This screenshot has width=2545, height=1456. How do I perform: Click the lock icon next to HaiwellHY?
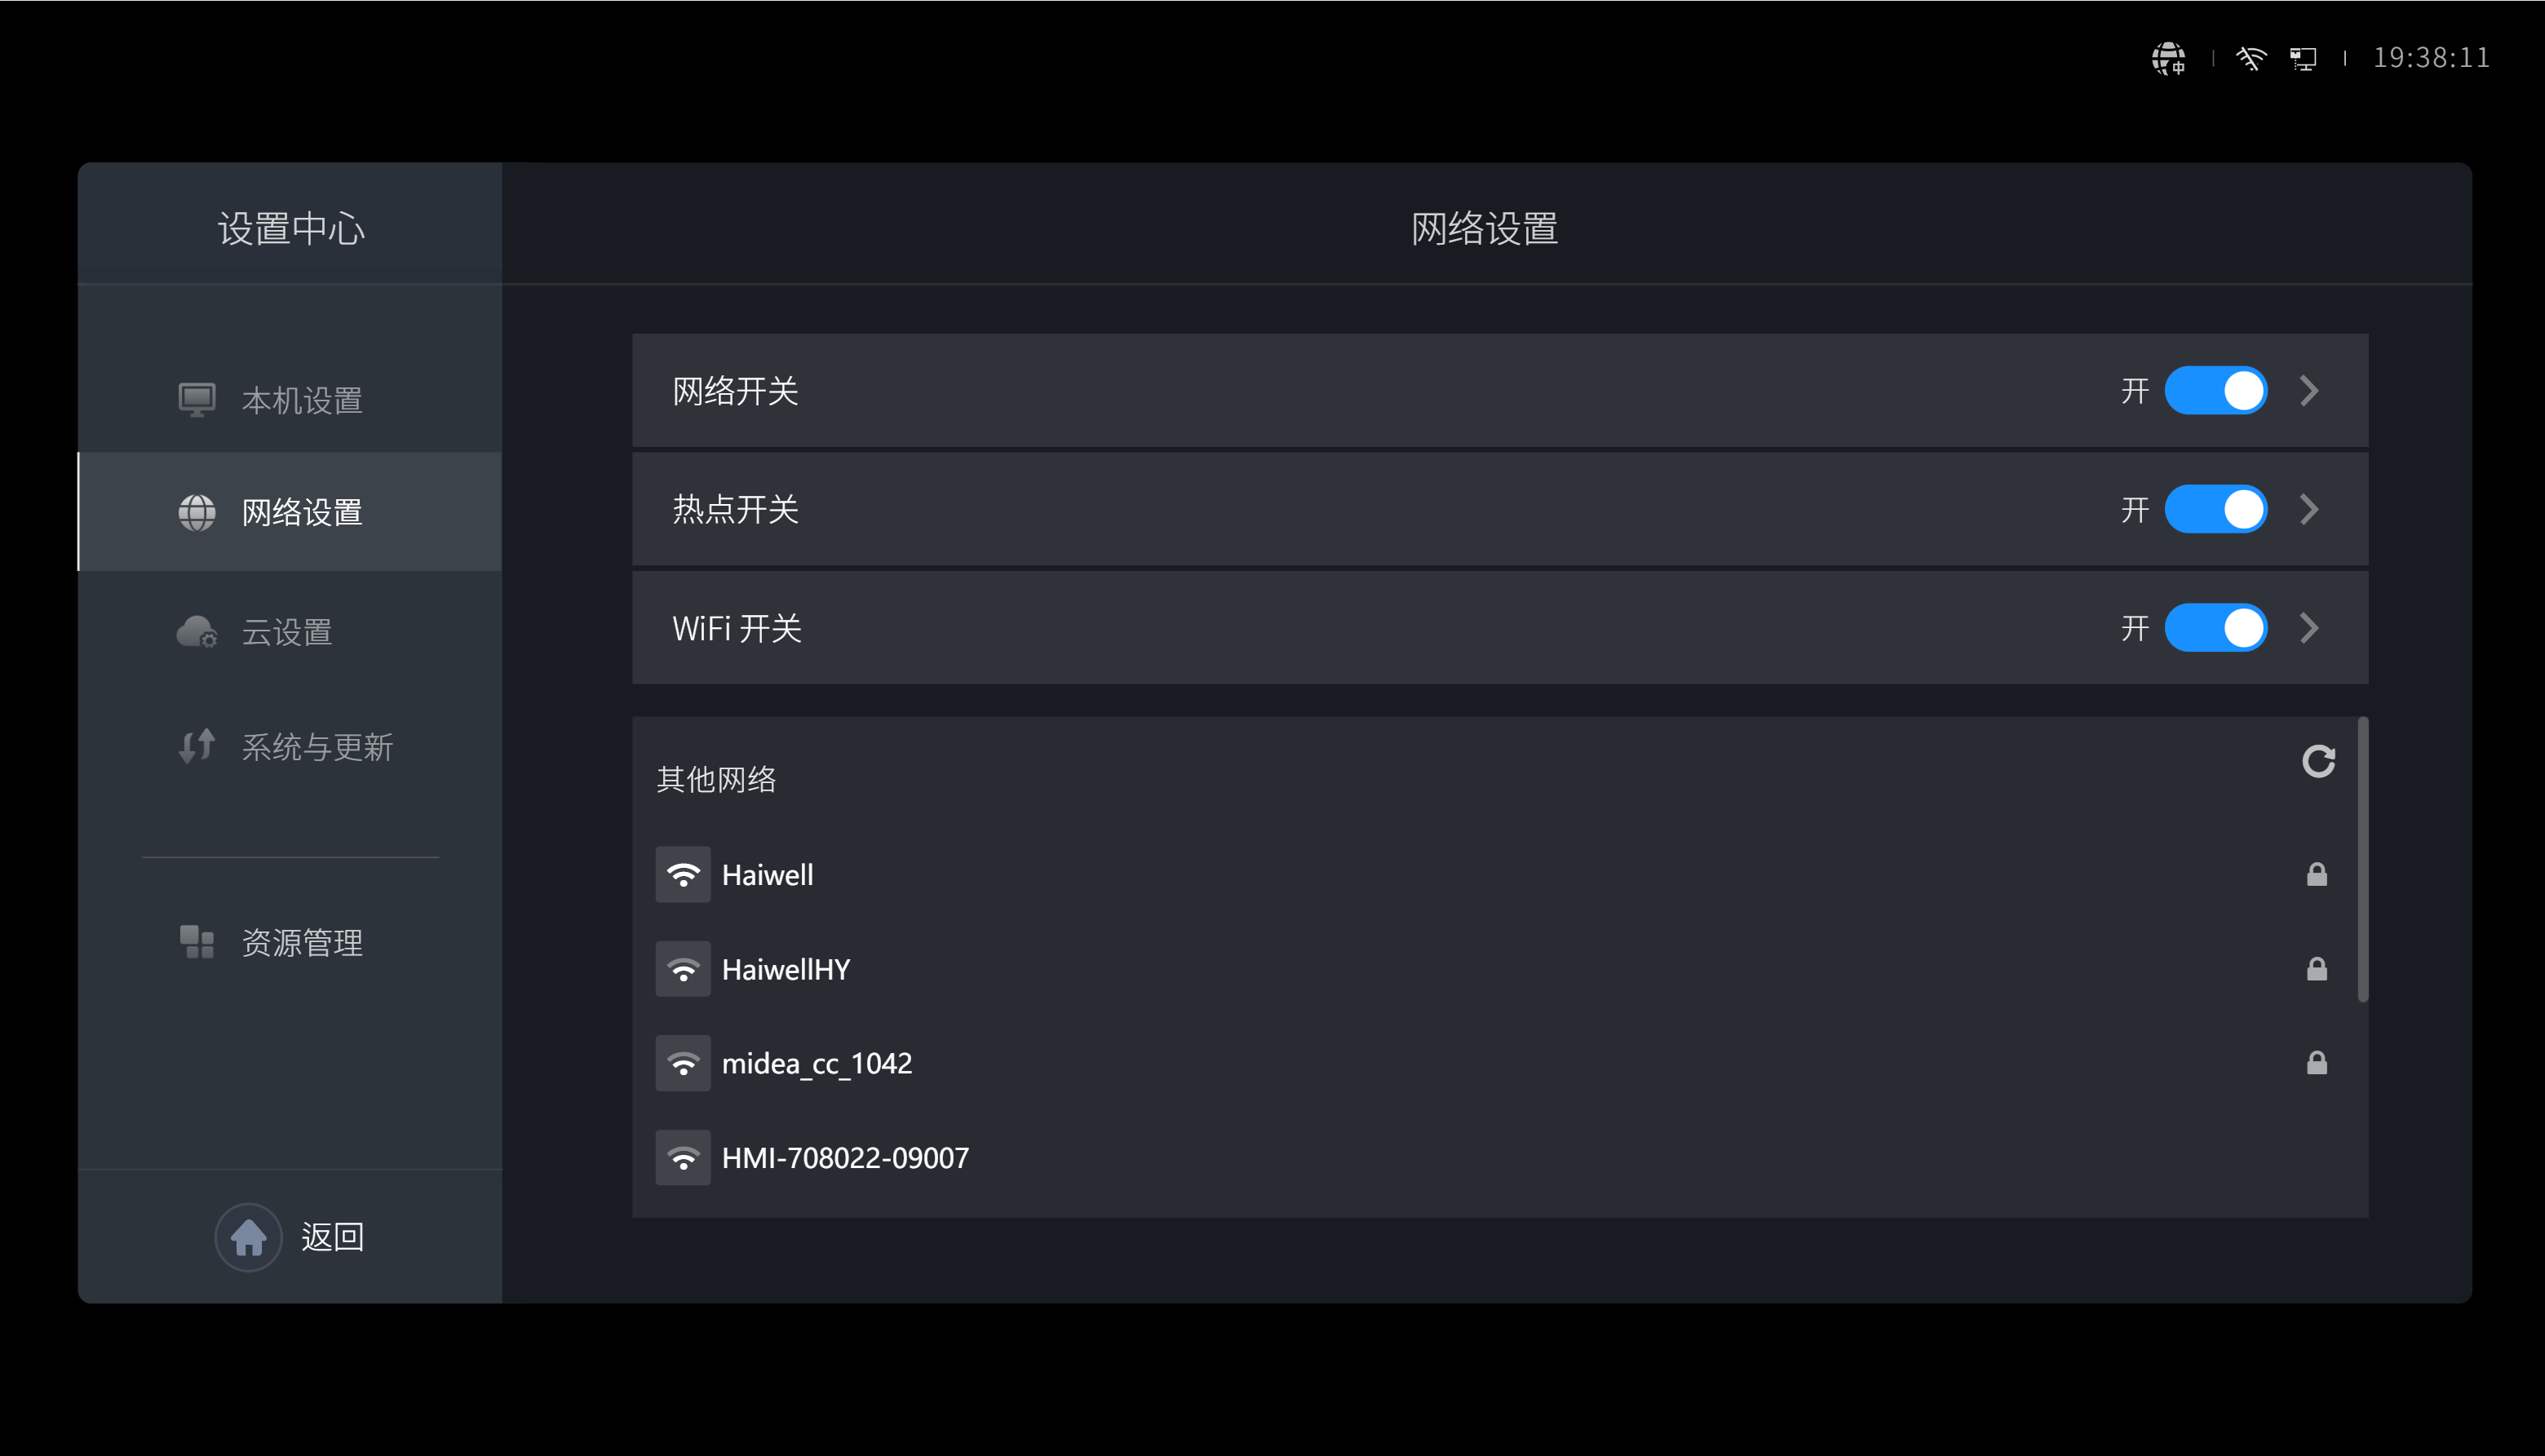[2316, 968]
